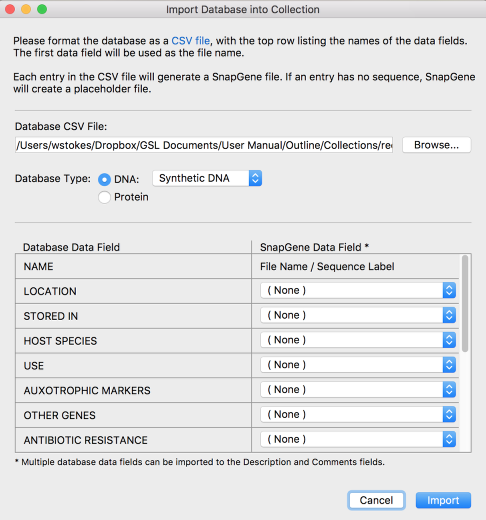The image size is (486, 520).
Task: Close the dialog with red button
Action: tap(10, 9)
